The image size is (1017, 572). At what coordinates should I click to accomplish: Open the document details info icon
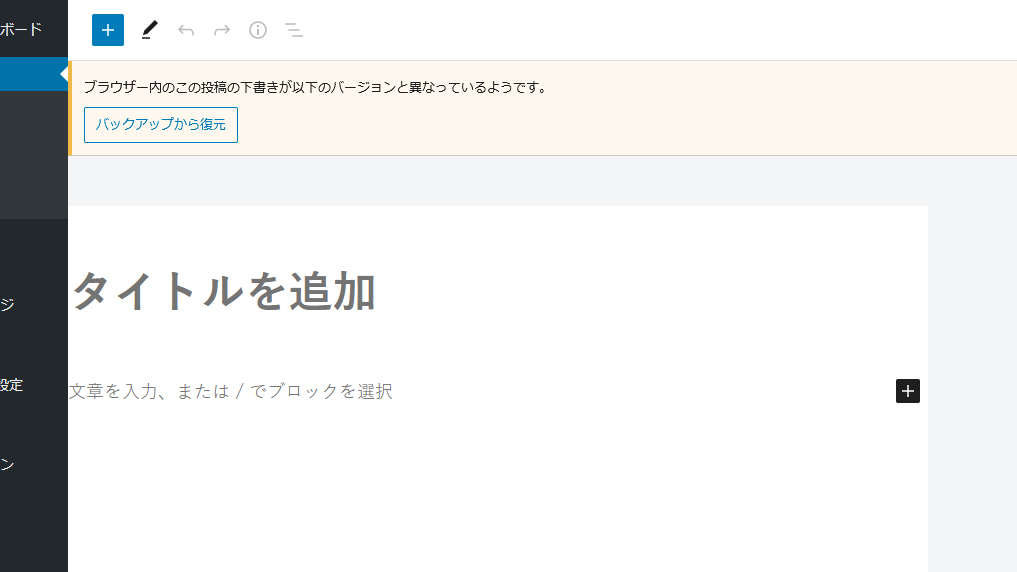(258, 30)
